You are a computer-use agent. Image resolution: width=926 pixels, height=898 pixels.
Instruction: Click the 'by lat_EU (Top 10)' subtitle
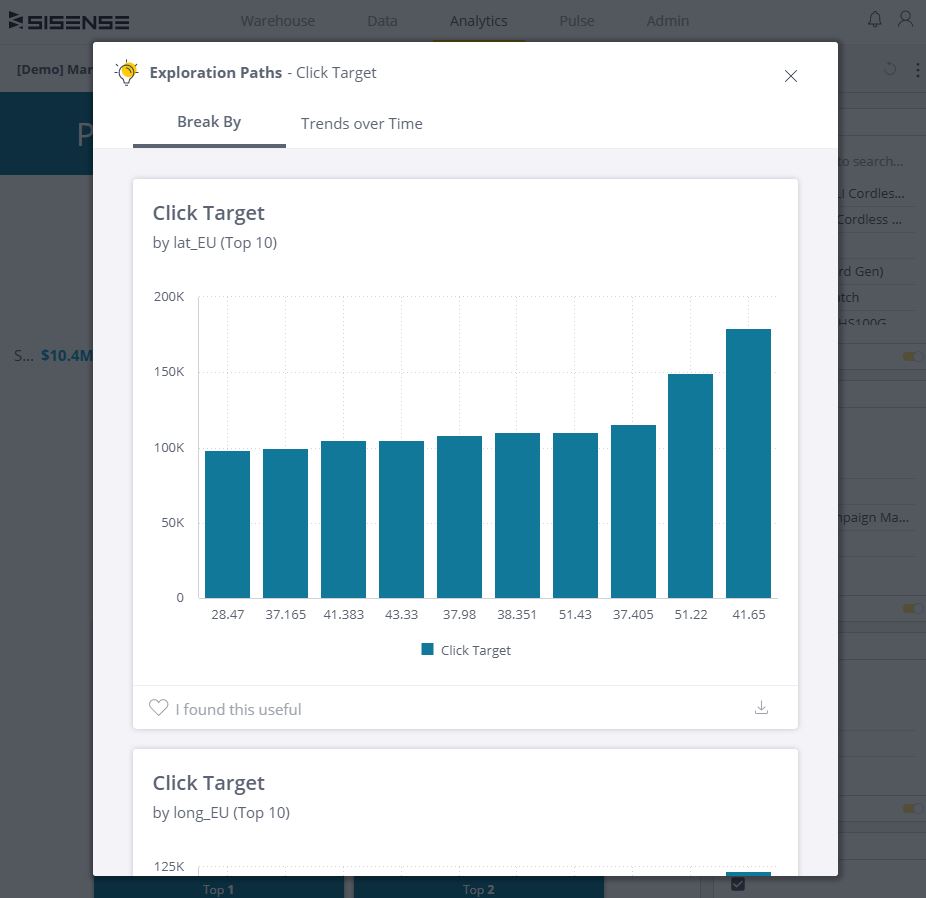pos(214,243)
